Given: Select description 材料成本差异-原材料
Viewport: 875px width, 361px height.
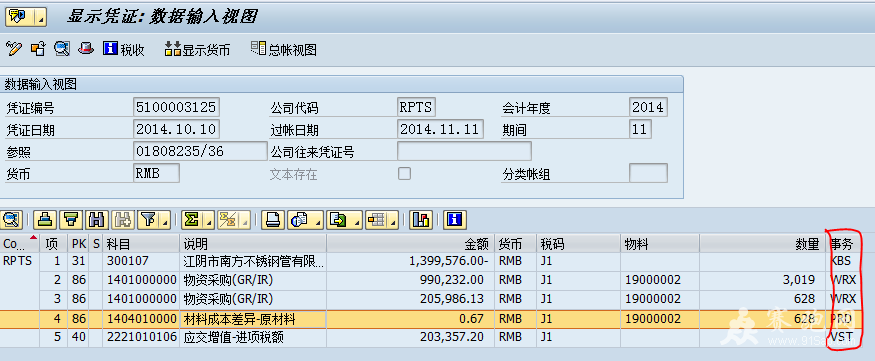Looking at the screenshot, I should pyautogui.click(x=253, y=319).
